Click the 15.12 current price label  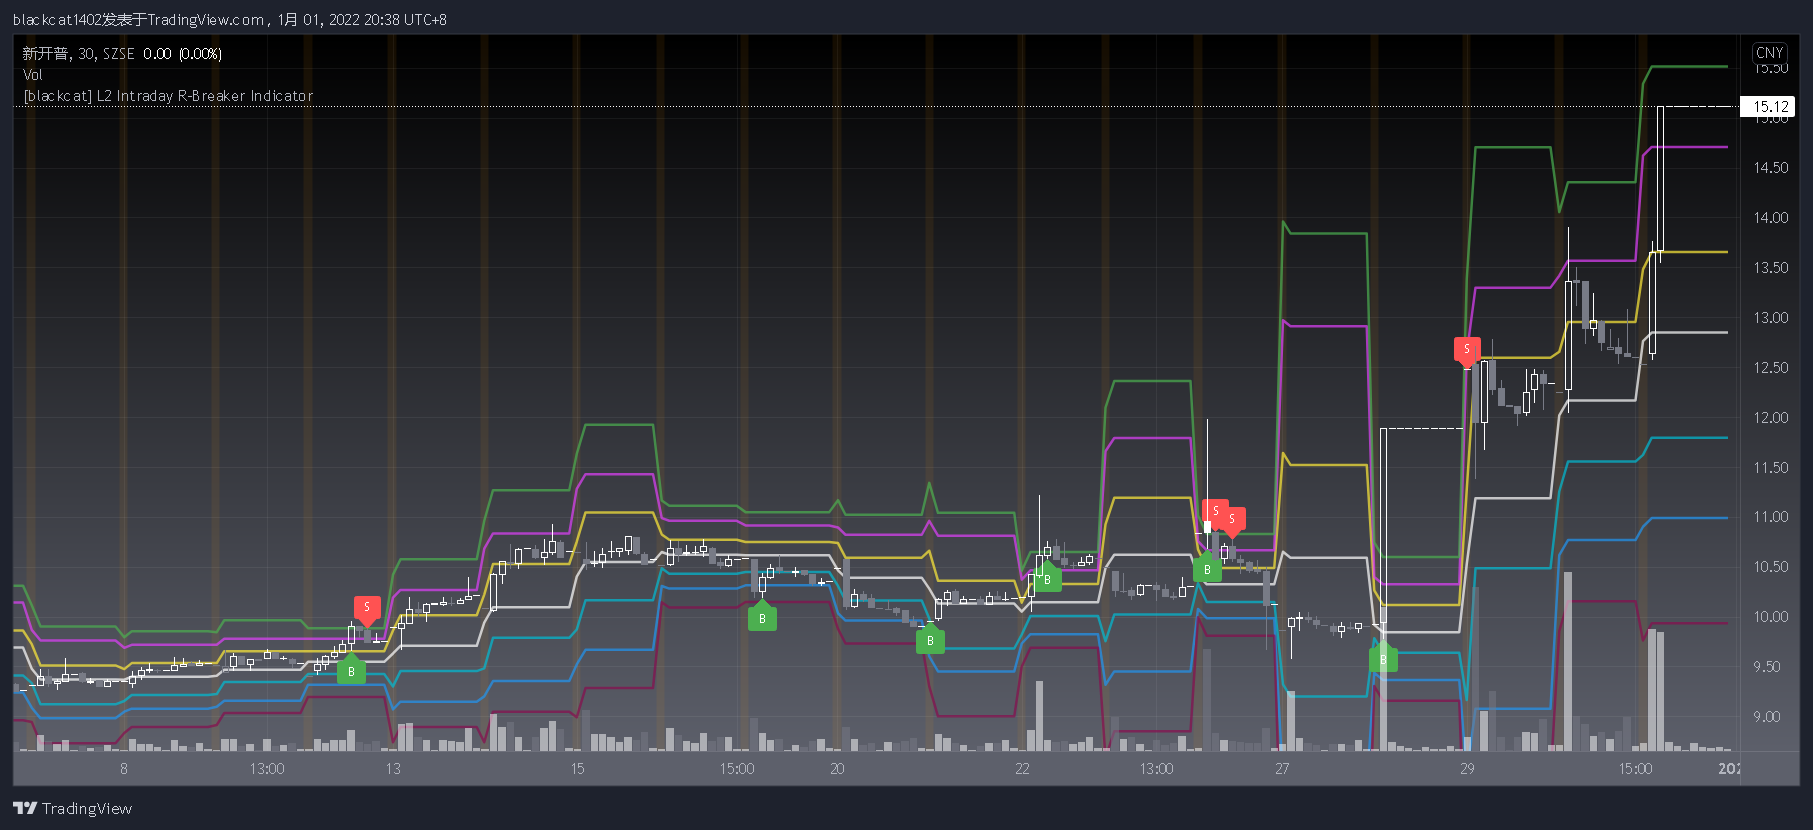point(1768,106)
